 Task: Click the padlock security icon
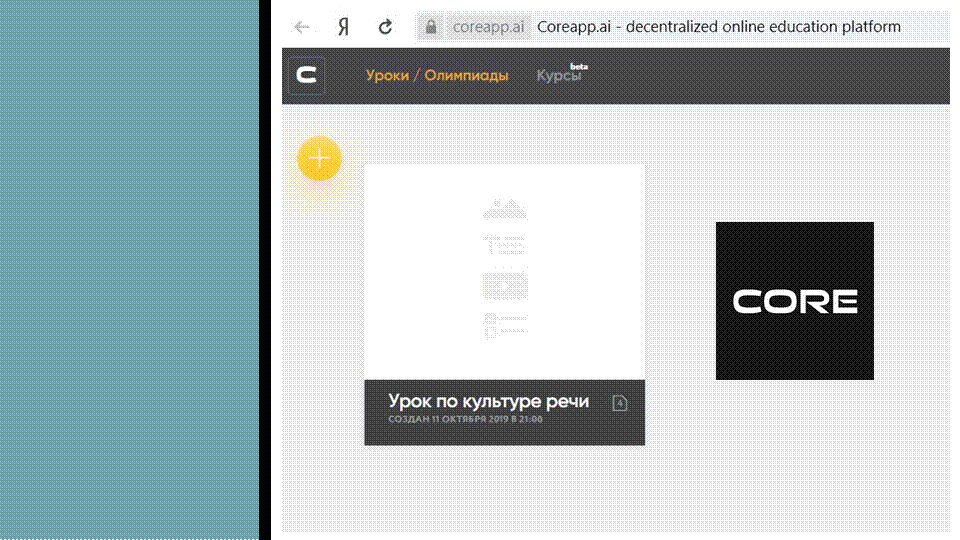(x=431, y=27)
